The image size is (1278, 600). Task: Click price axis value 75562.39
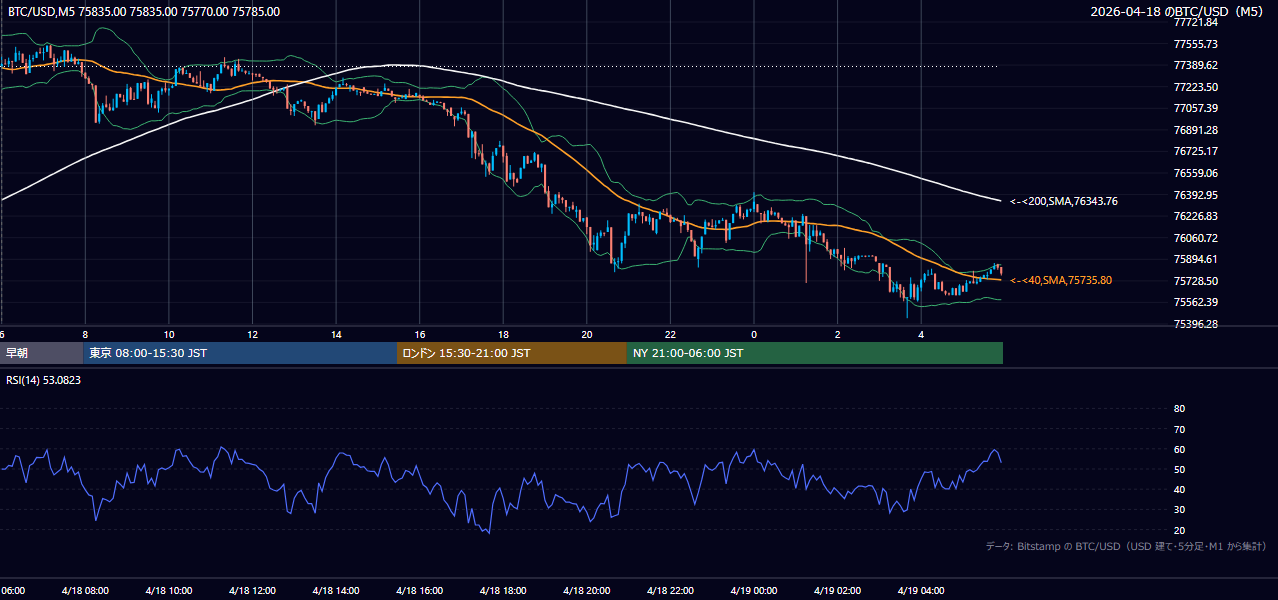point(1196,302)
